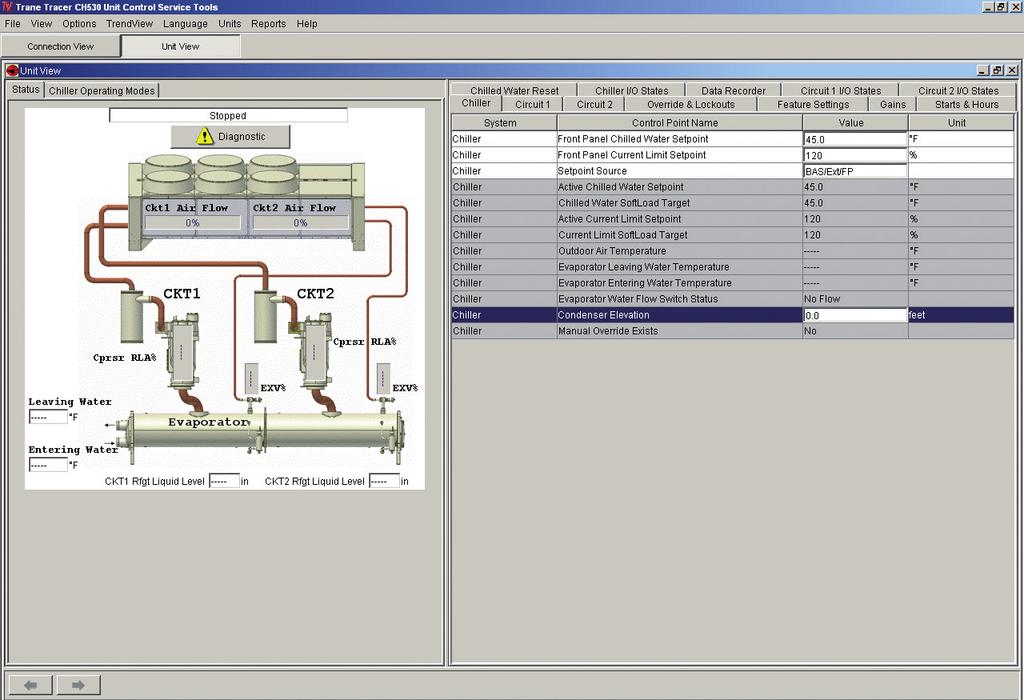Click the Control Point Name column header
The height and width of the screenshot is (700, 1024).
679,123
